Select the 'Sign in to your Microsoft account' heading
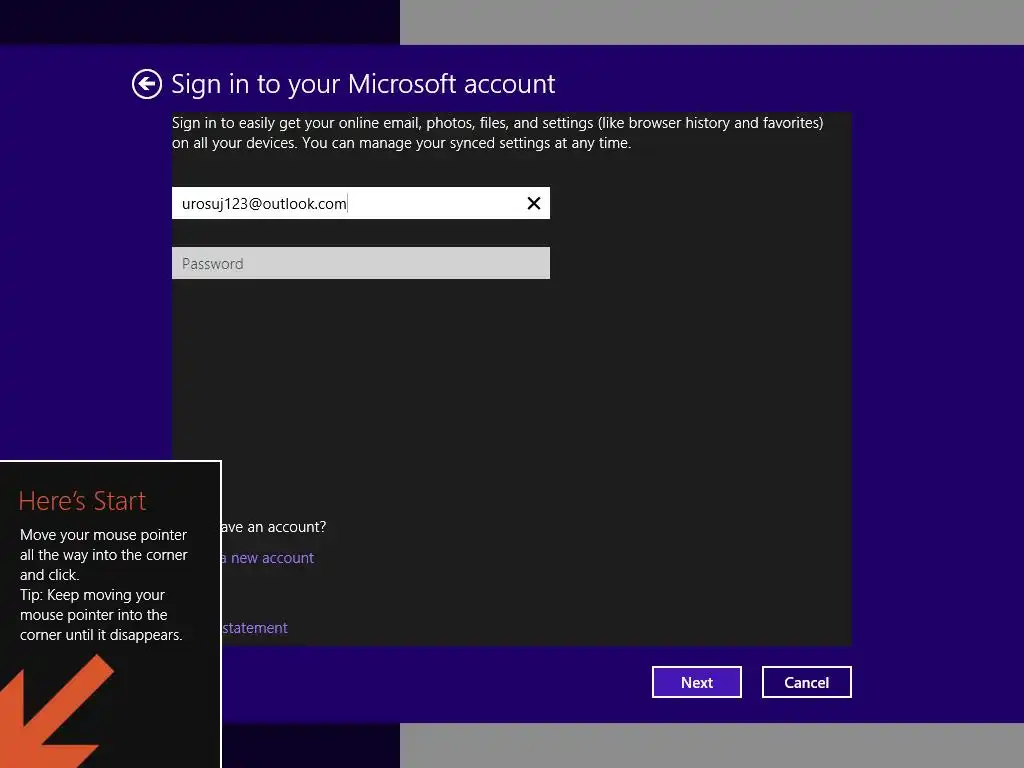 [363, 84]
